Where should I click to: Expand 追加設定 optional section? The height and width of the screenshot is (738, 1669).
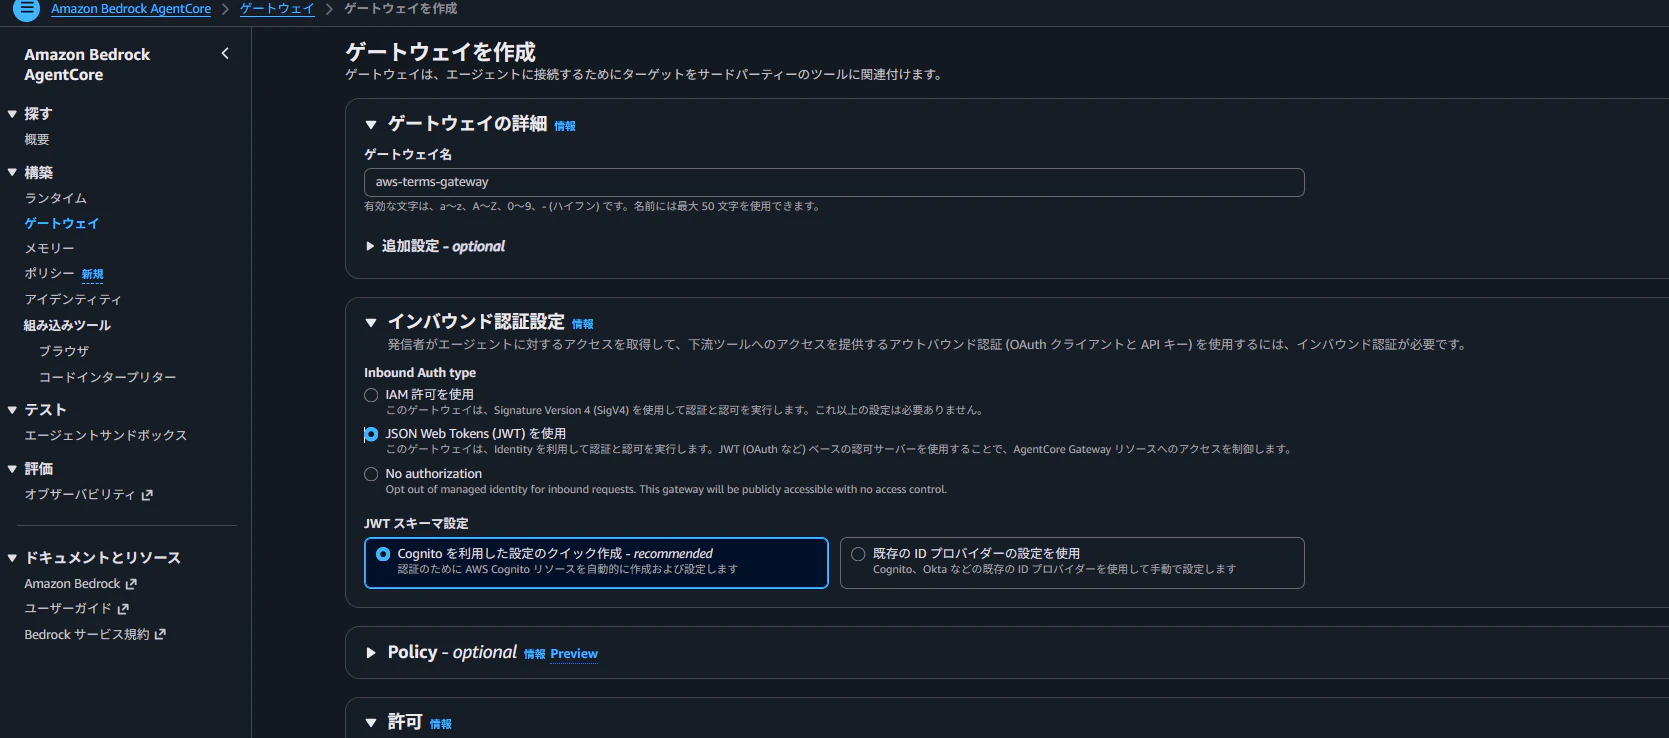[370, 246]
